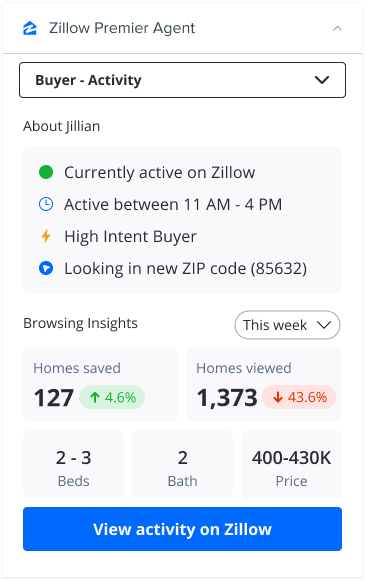Click the green active status dot

tap(46, 172)
